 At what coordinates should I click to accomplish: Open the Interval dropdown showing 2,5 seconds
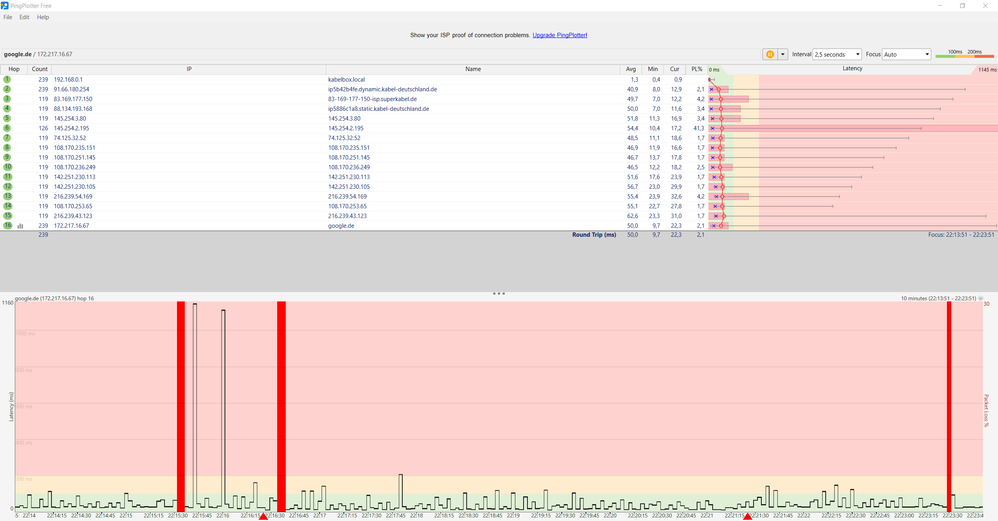tap(837, 55)
